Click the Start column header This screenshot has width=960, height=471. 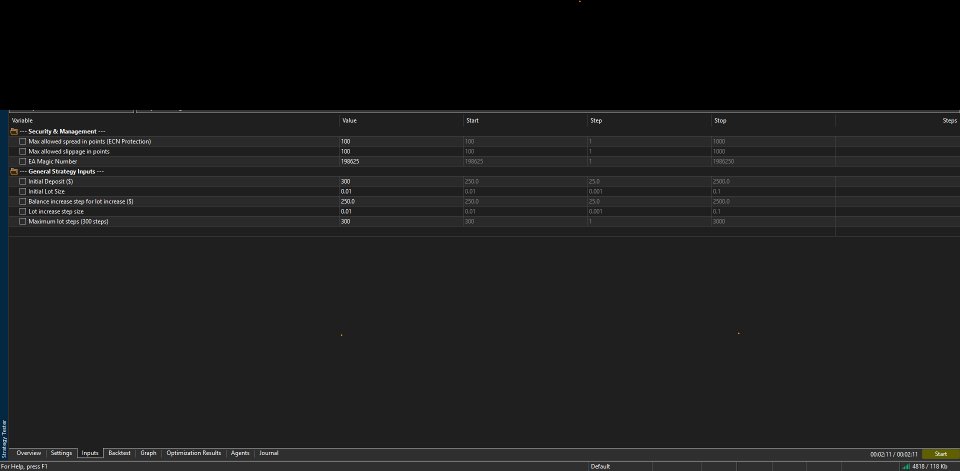tap(525, 121)
